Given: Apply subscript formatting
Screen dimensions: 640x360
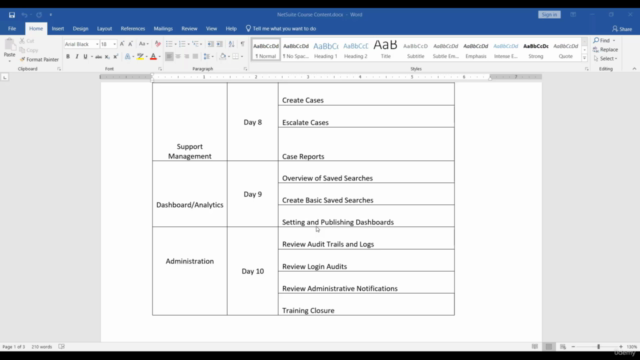Looking at the screenshot, I should tap(107, 57).
